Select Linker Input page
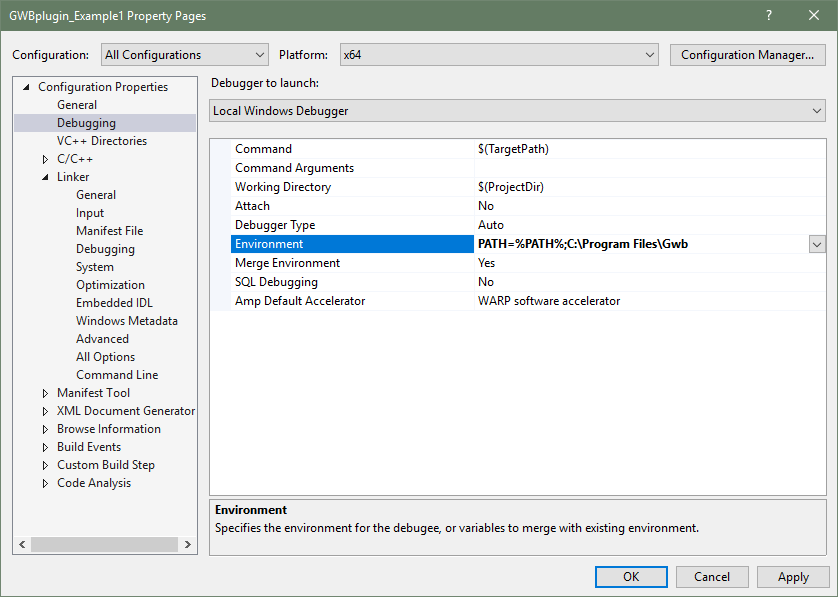This screenshot has height=597, width=838. coord(90,213)
